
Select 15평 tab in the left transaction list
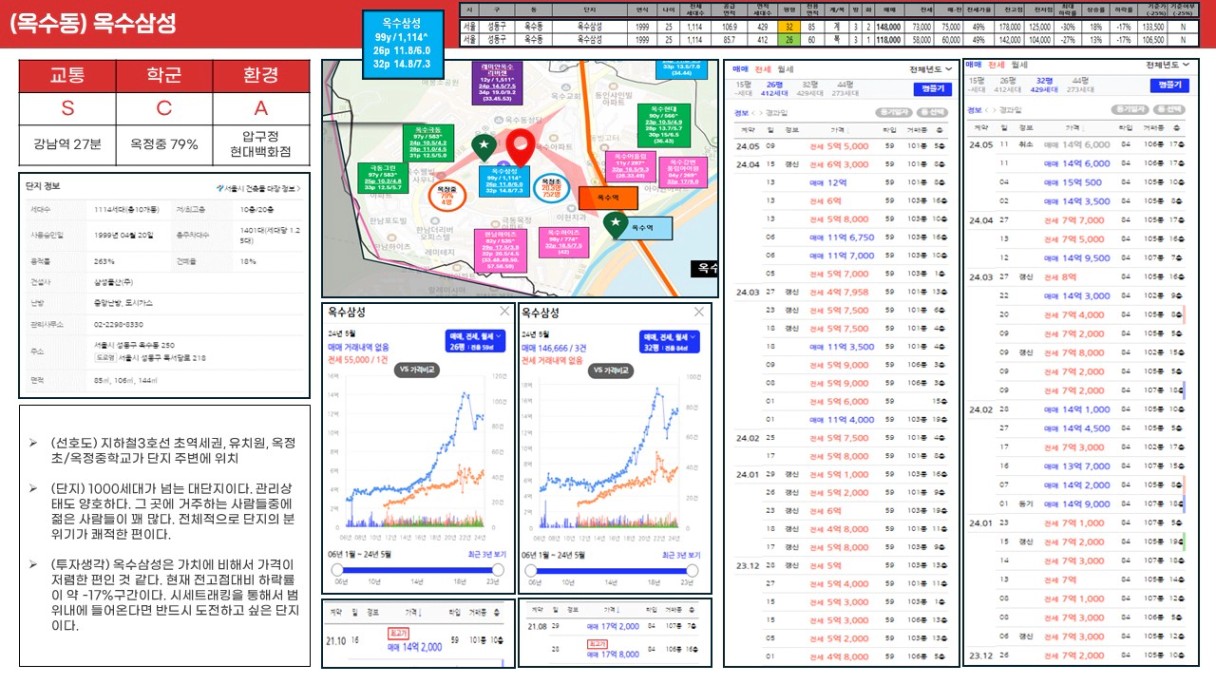click(x=743, y=88)
